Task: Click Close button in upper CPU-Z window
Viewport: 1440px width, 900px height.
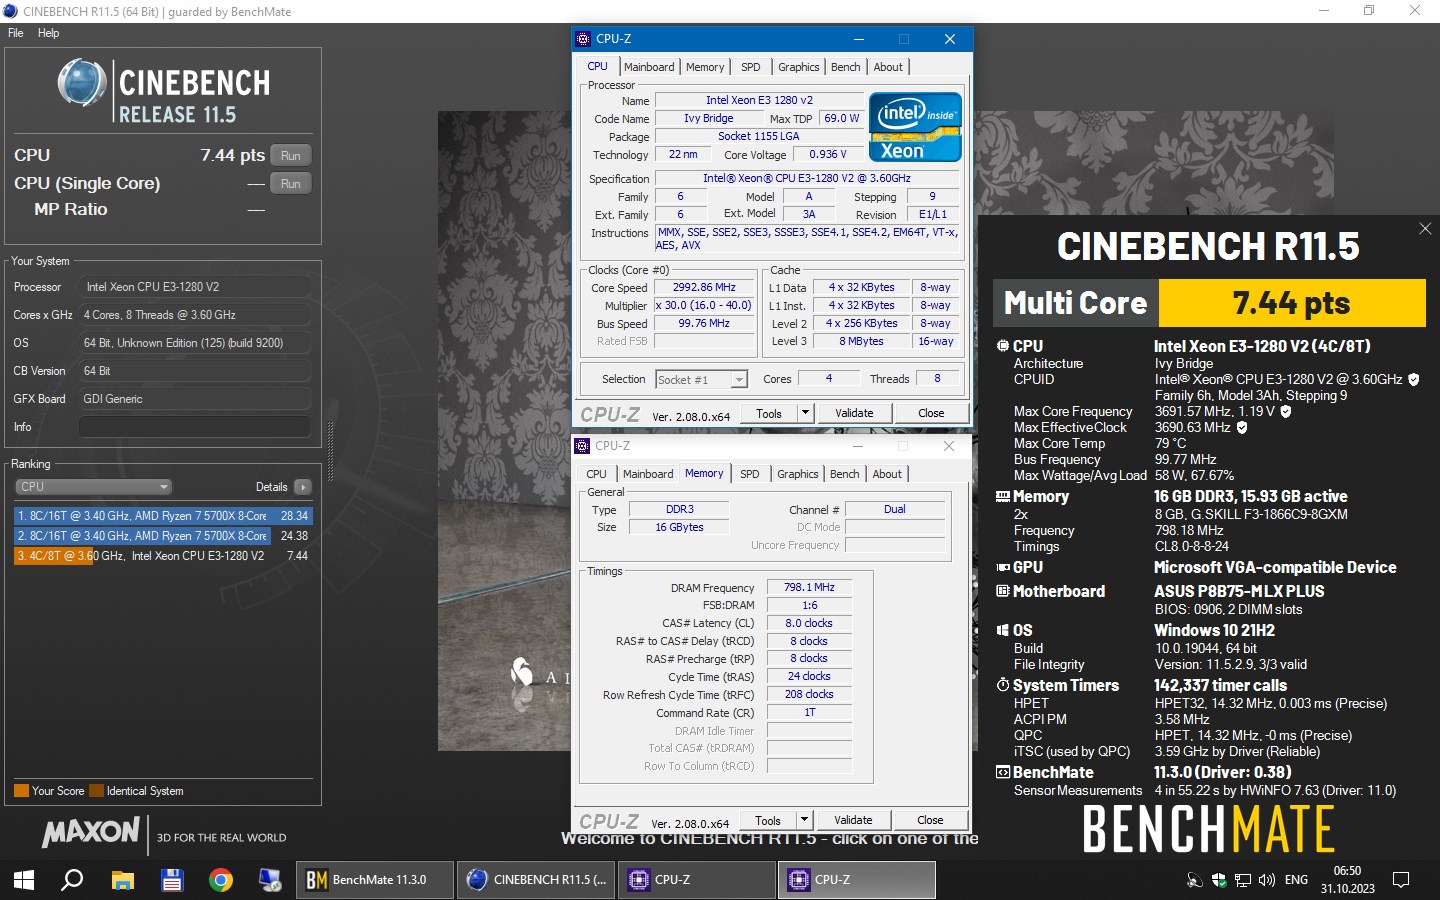Action: point(931,413)
